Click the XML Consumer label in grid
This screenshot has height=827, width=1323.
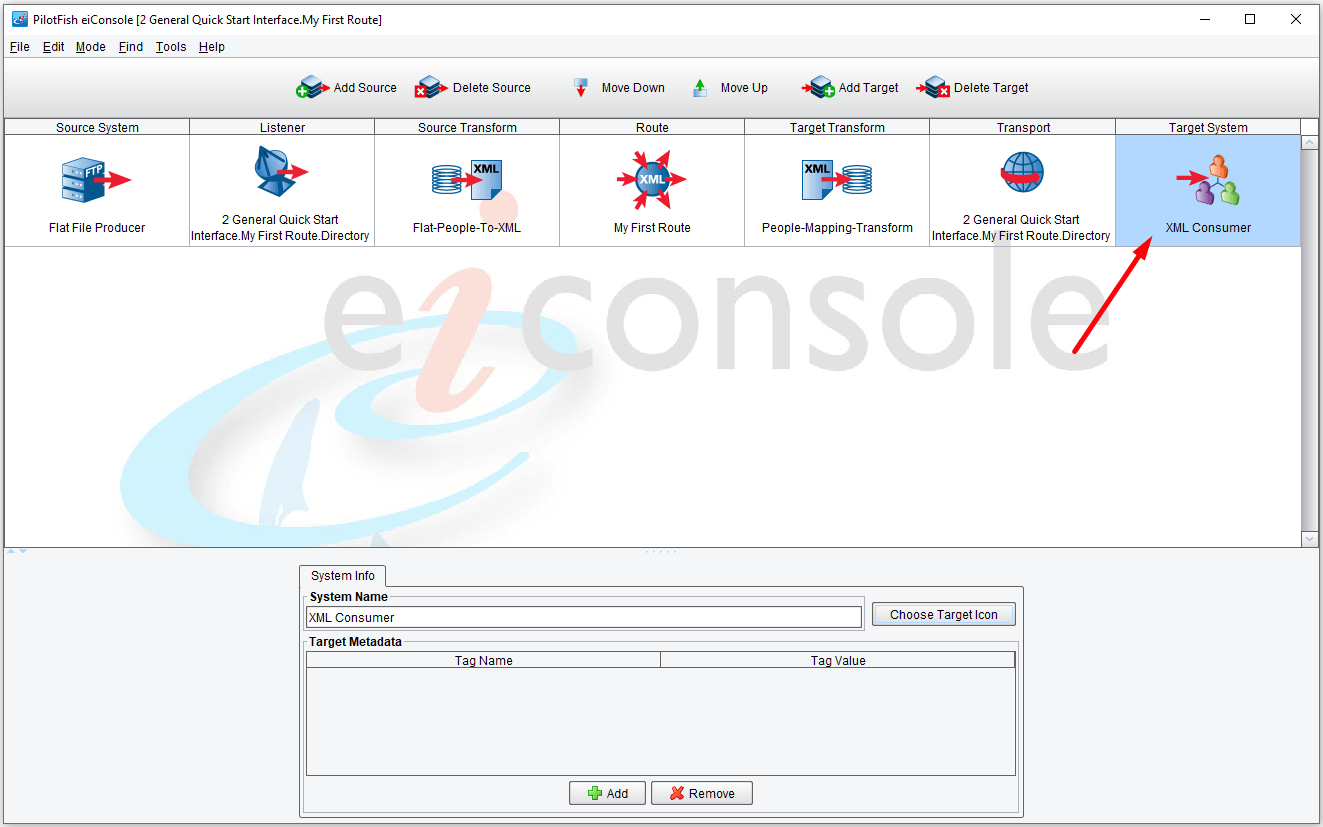click(1208, 228)
